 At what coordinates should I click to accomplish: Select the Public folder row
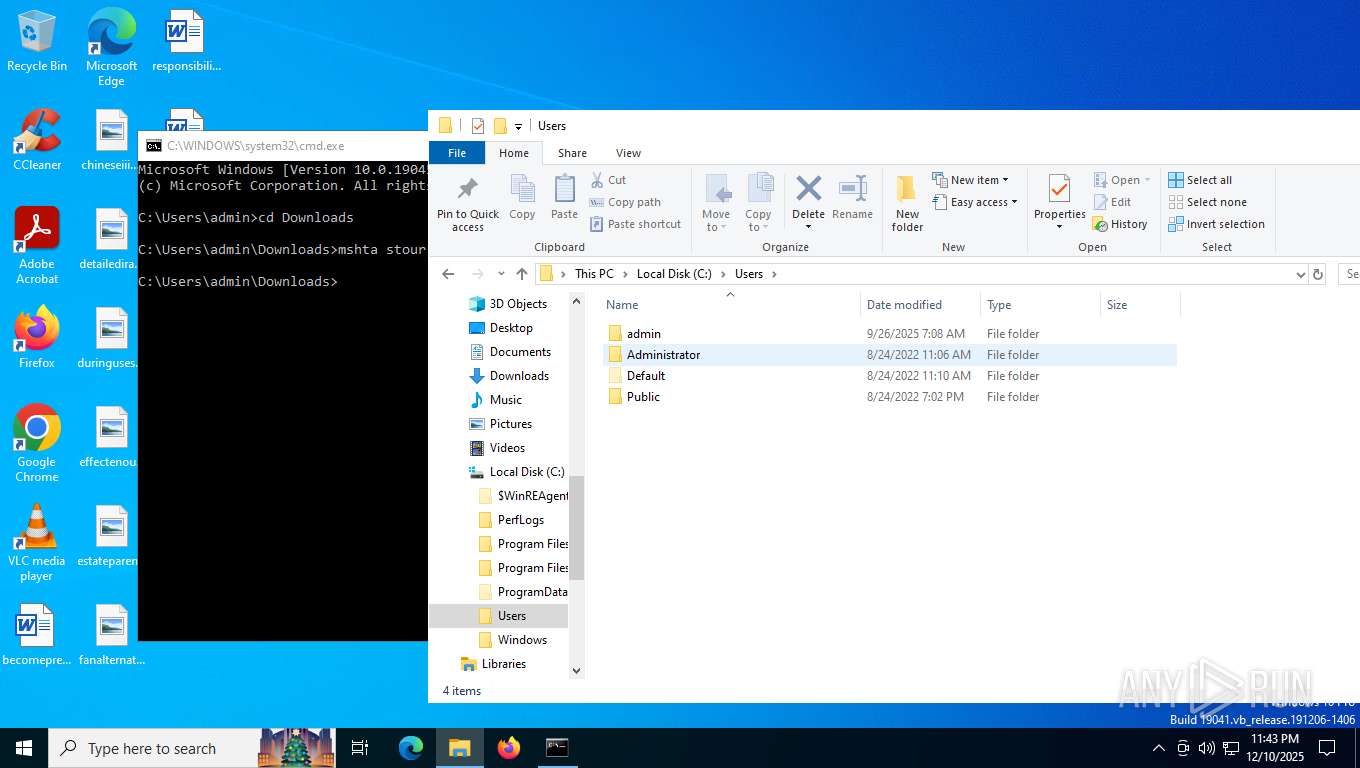point(890,397)
